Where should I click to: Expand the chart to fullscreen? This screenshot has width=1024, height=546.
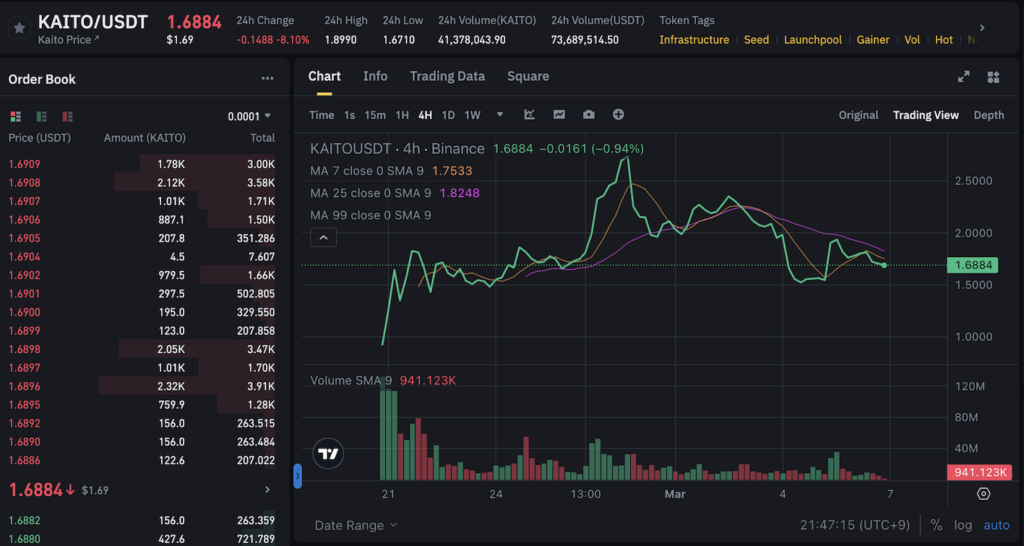963,77
